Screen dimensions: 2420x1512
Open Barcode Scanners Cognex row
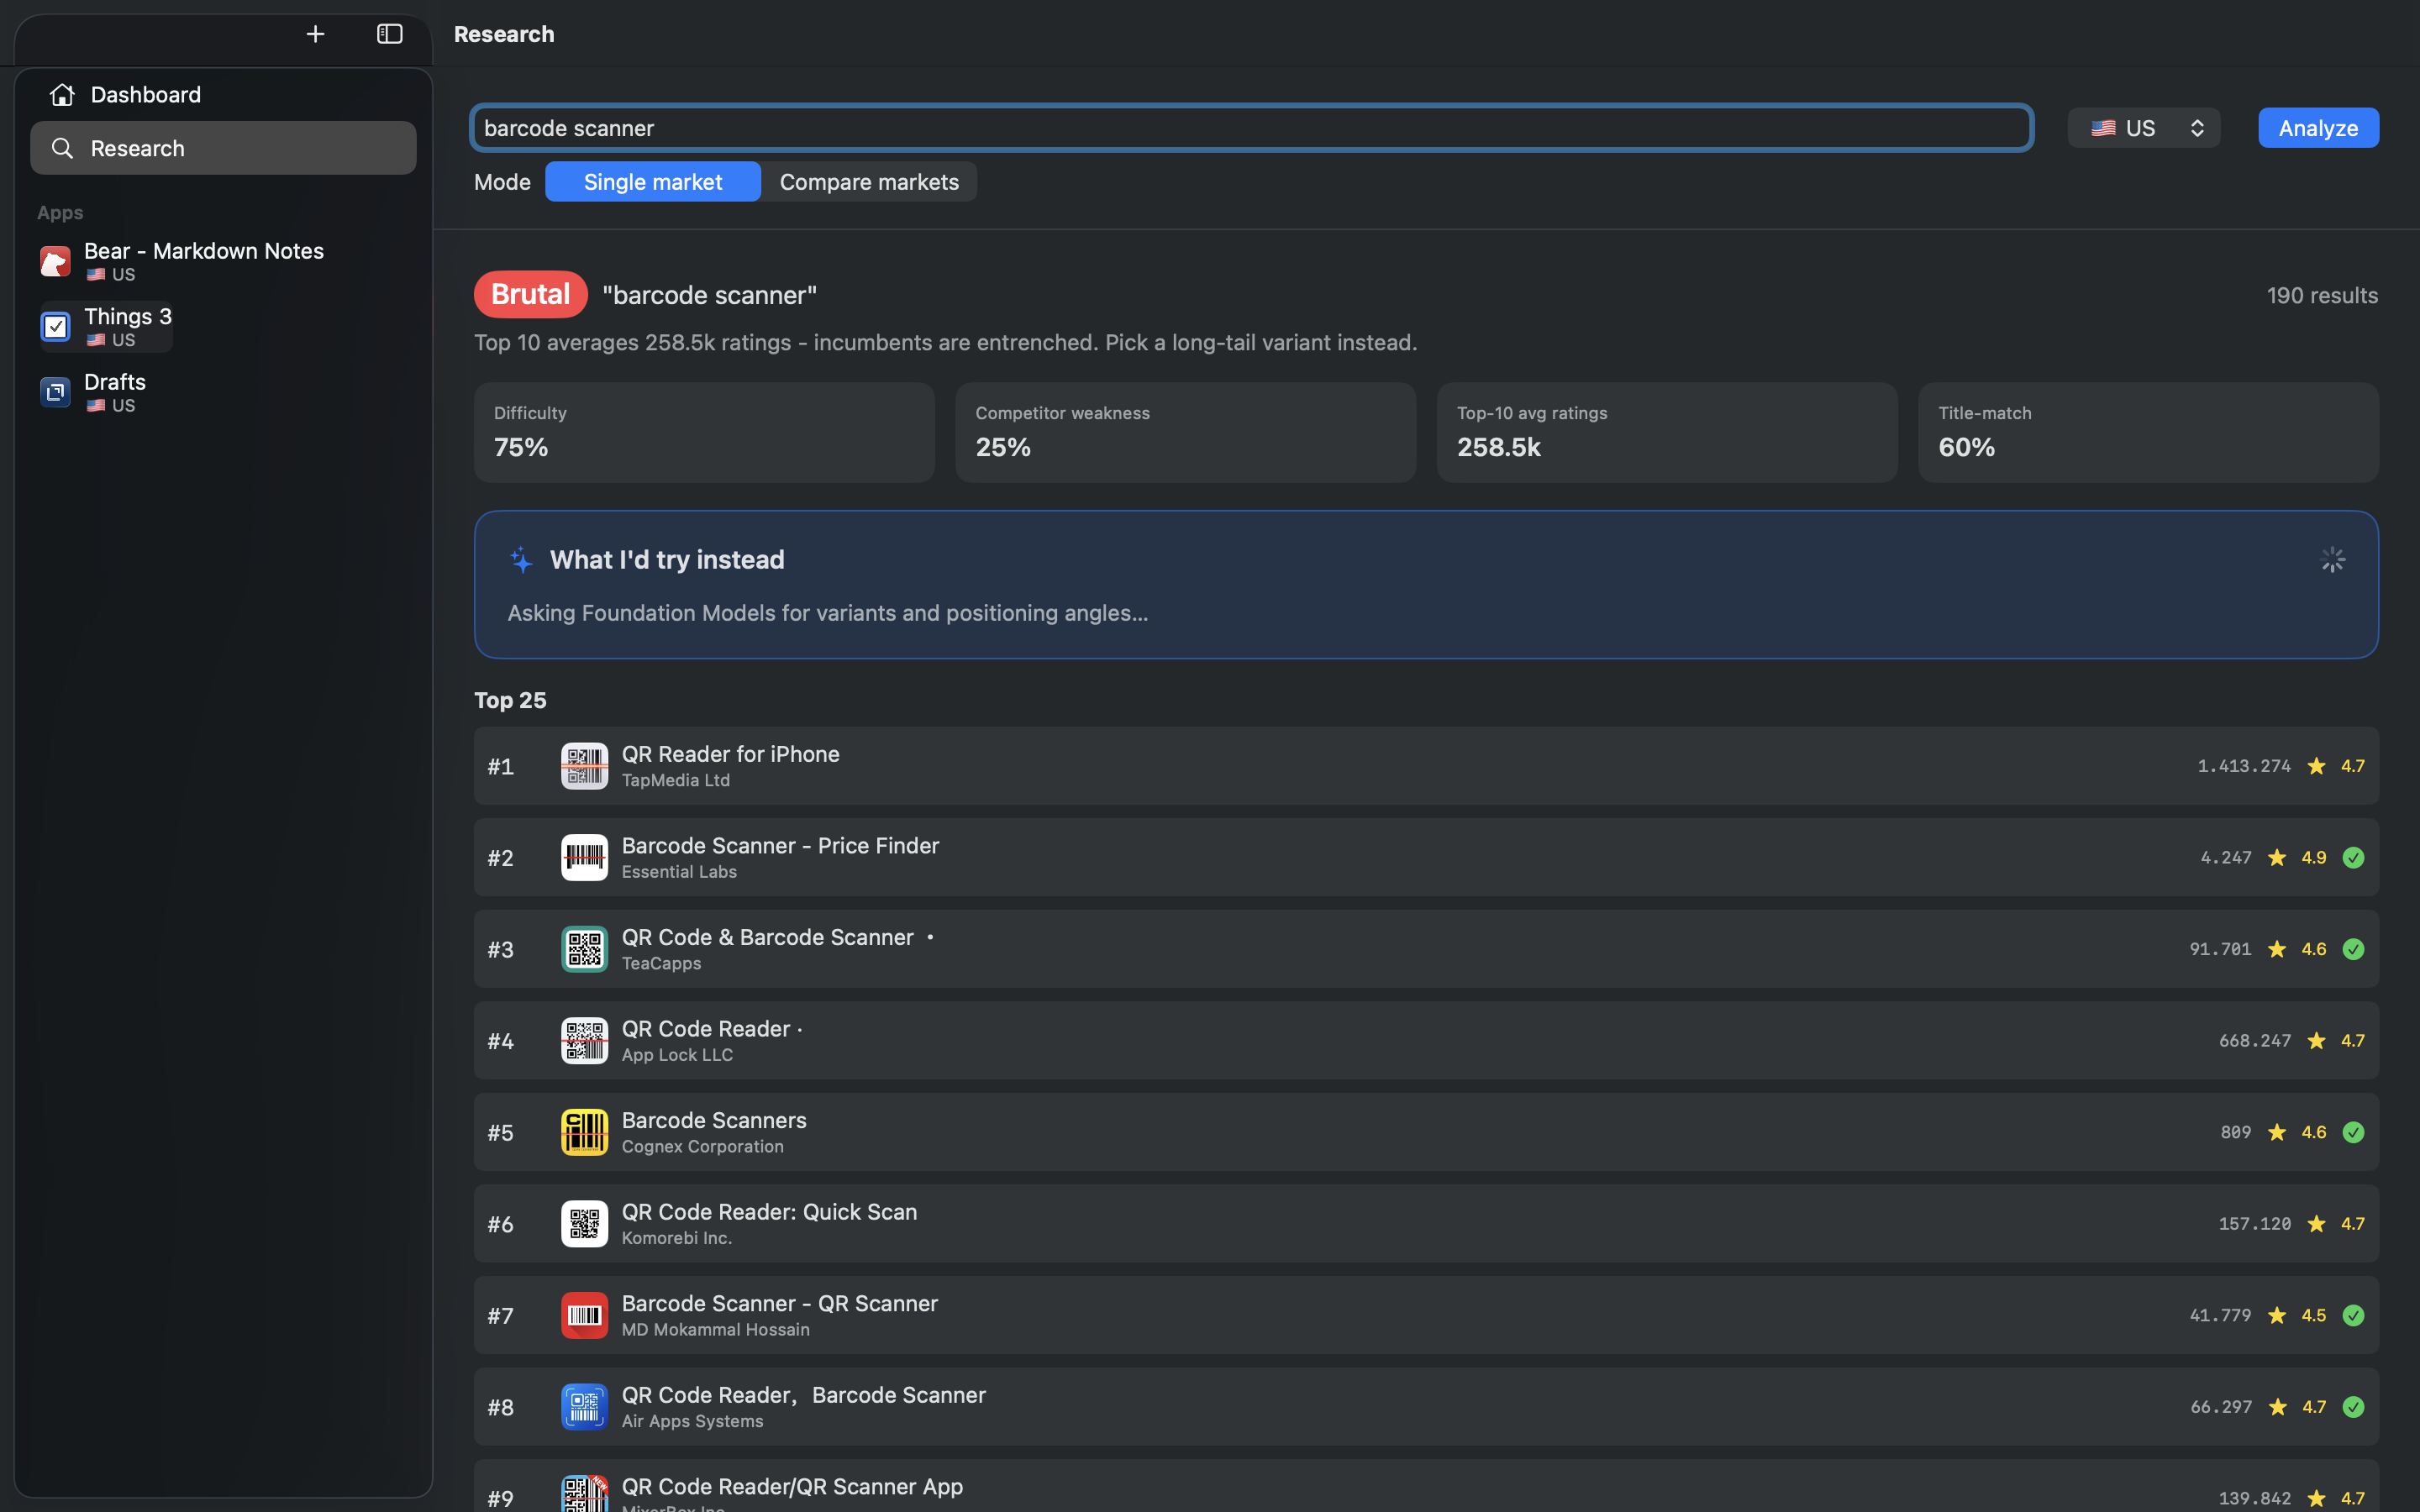coord(1426,1132)
